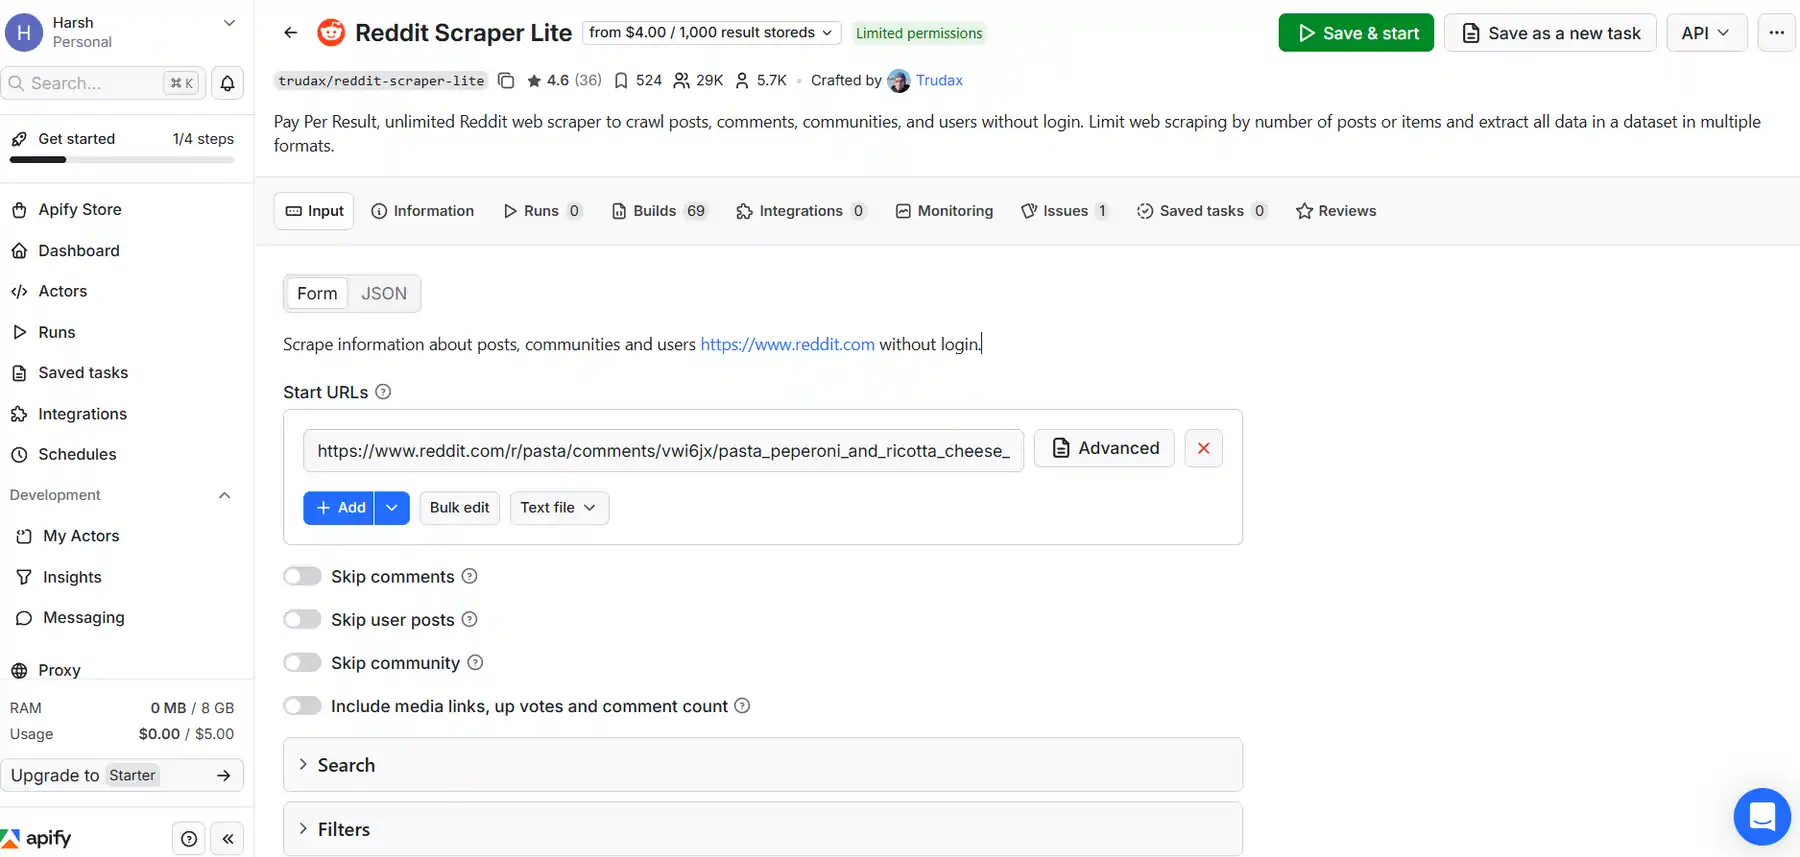The image size is (1800, 857).
Task: Open the live chat bubble
Action: [1762, 816]
